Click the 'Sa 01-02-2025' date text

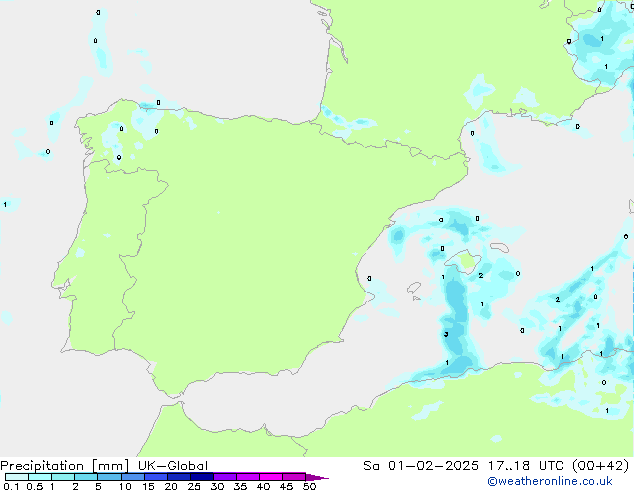421,466
